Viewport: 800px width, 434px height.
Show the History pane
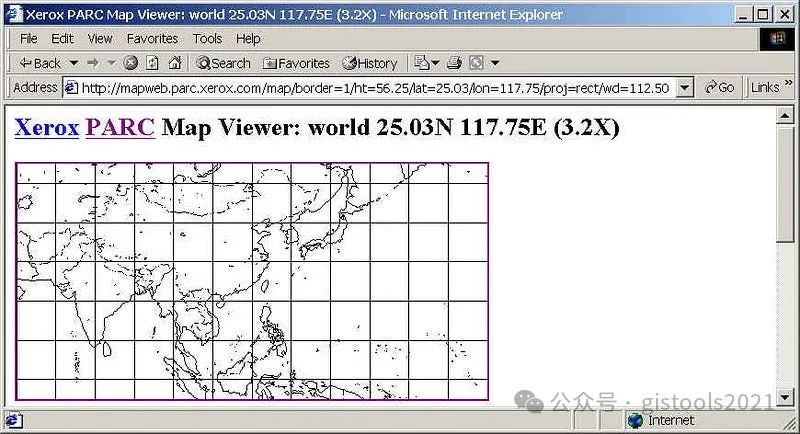[370, 63]
